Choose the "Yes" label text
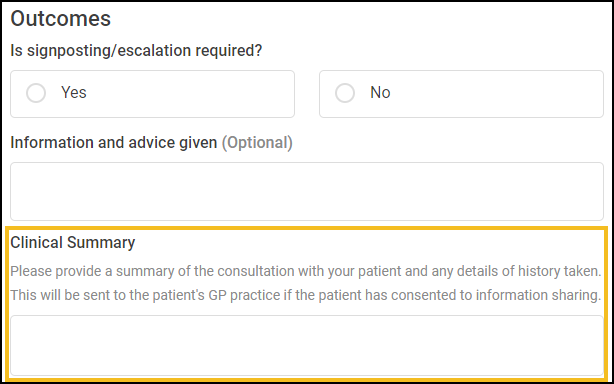The image size is (614, 384). [74, 93]
